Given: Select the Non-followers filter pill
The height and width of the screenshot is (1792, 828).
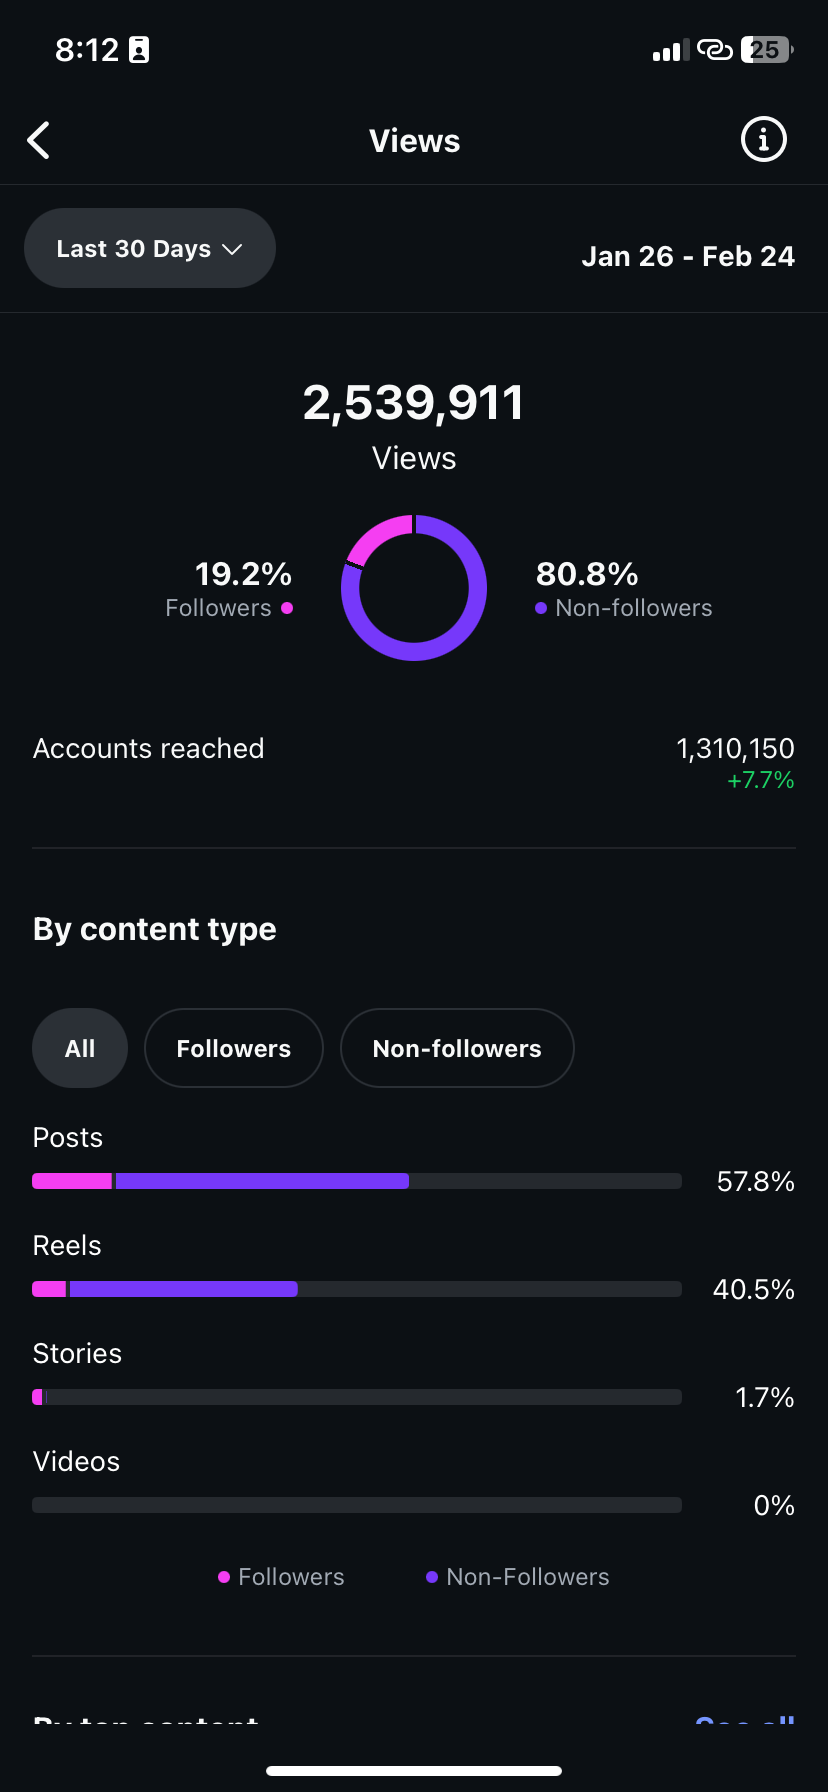Looking at the screenshot, I should [457, 1048].
